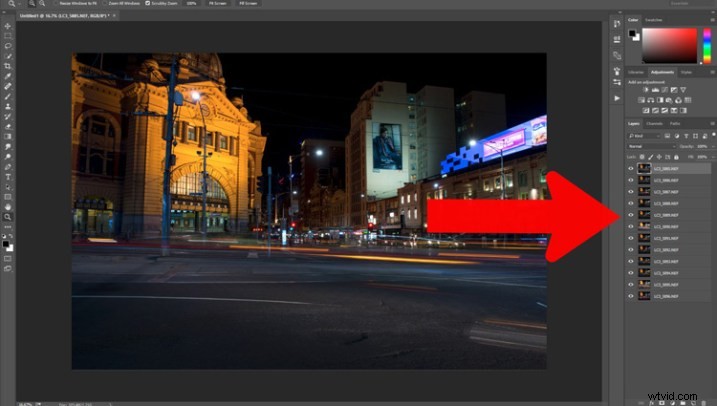
Task: Open the collapsed History panel icon
Action: tap(617, 24)
